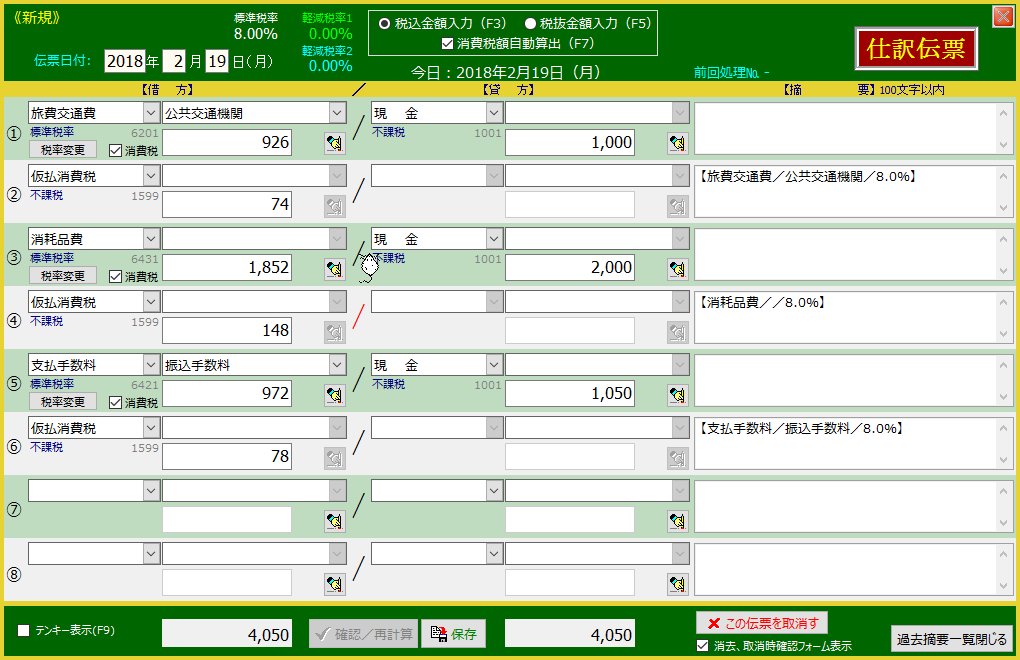Open the 旅費交通費 account dropdown
Screen dimensions: 1020x660
[150, 113]
